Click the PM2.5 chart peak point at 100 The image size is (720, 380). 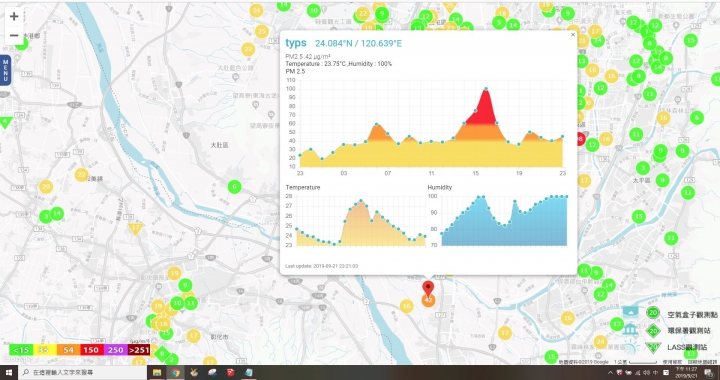486,89
